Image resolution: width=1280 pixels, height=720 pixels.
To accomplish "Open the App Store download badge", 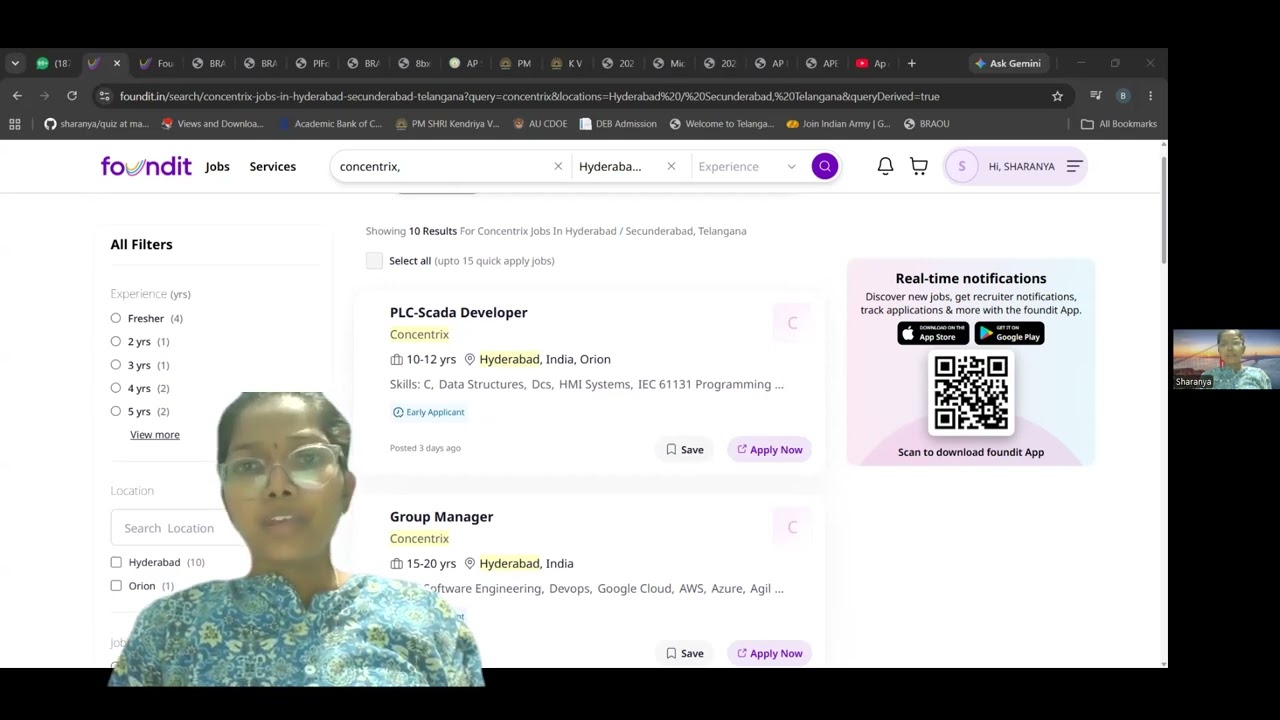I will tap(933, 333).
